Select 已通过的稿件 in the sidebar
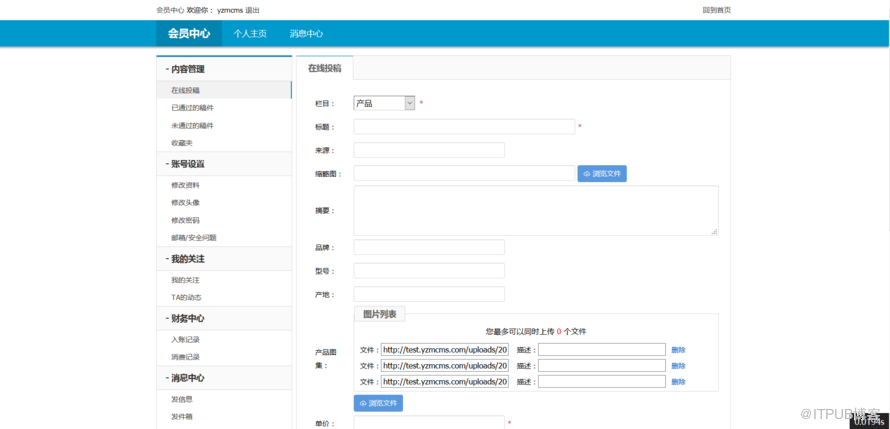The height and width of the screenshot is (429, 890). [192, 107]
